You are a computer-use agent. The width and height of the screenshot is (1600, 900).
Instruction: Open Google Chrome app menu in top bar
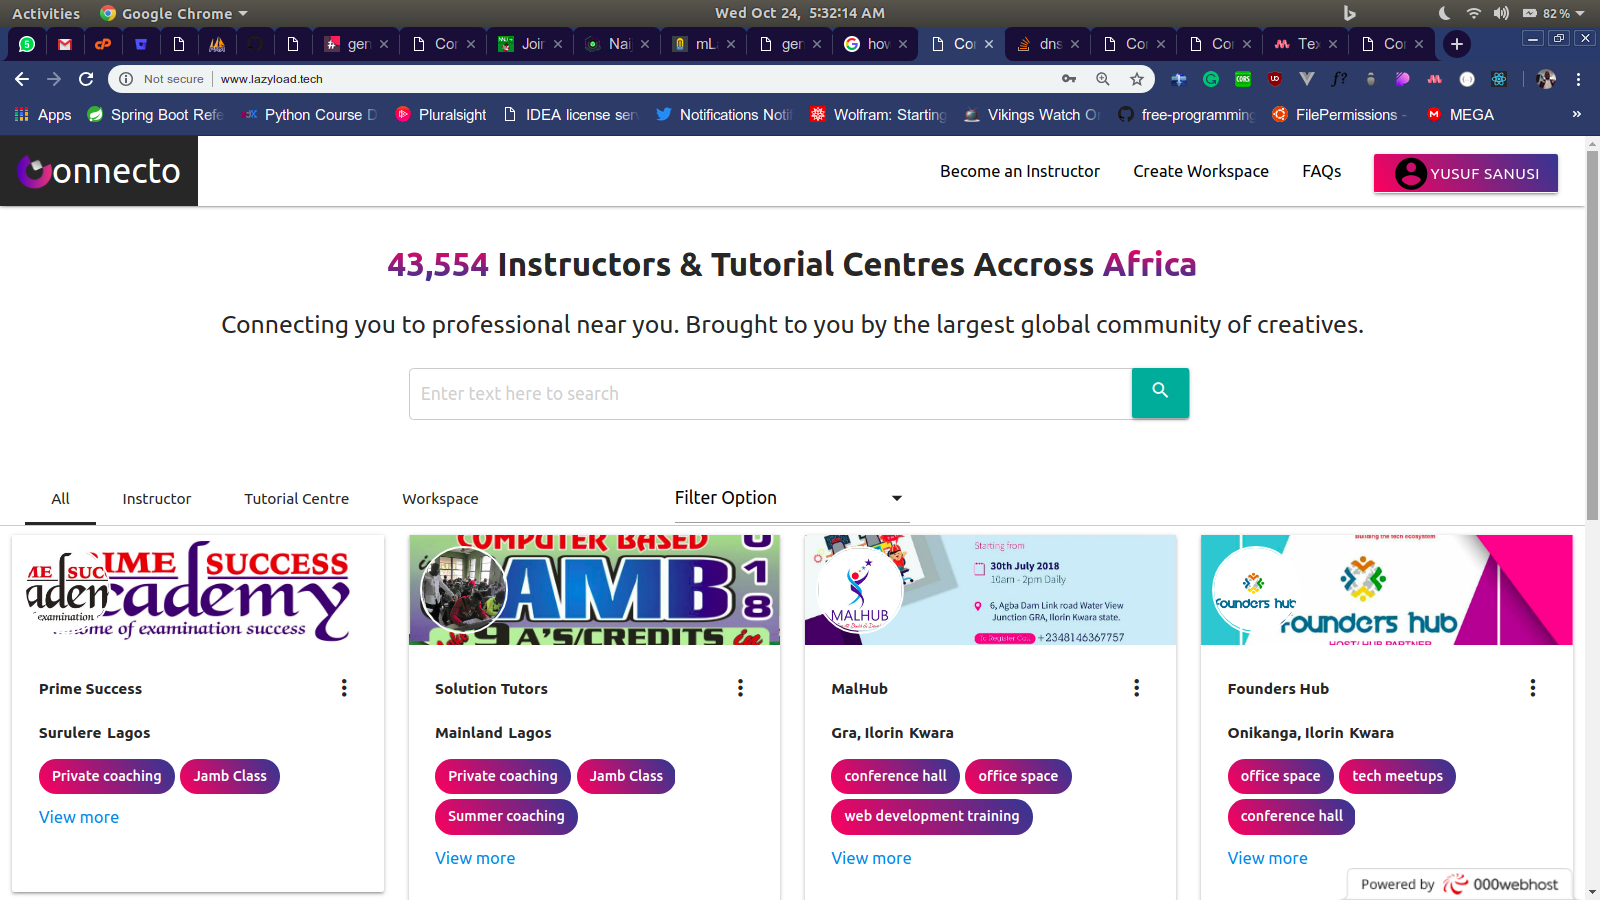coord(174,13)
